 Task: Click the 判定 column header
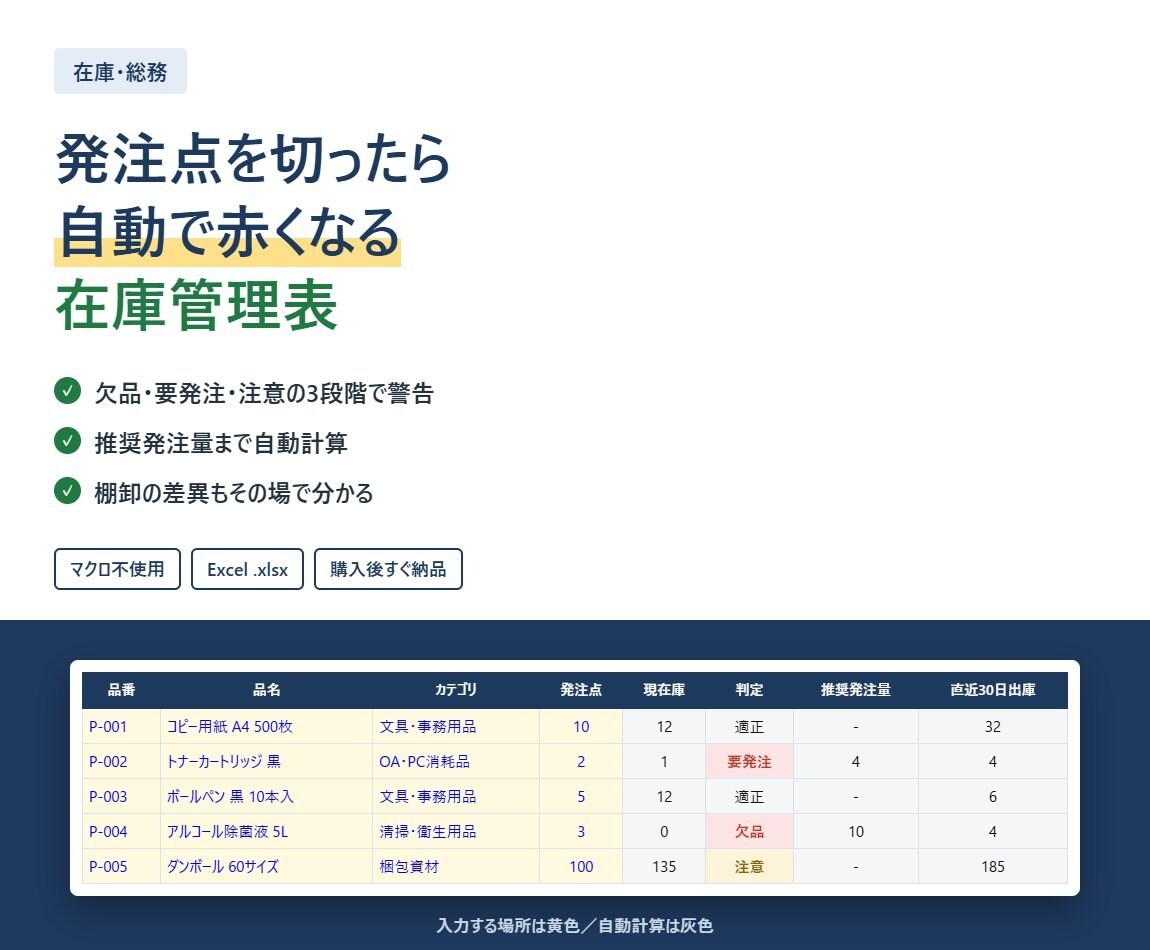coord(749,690)
